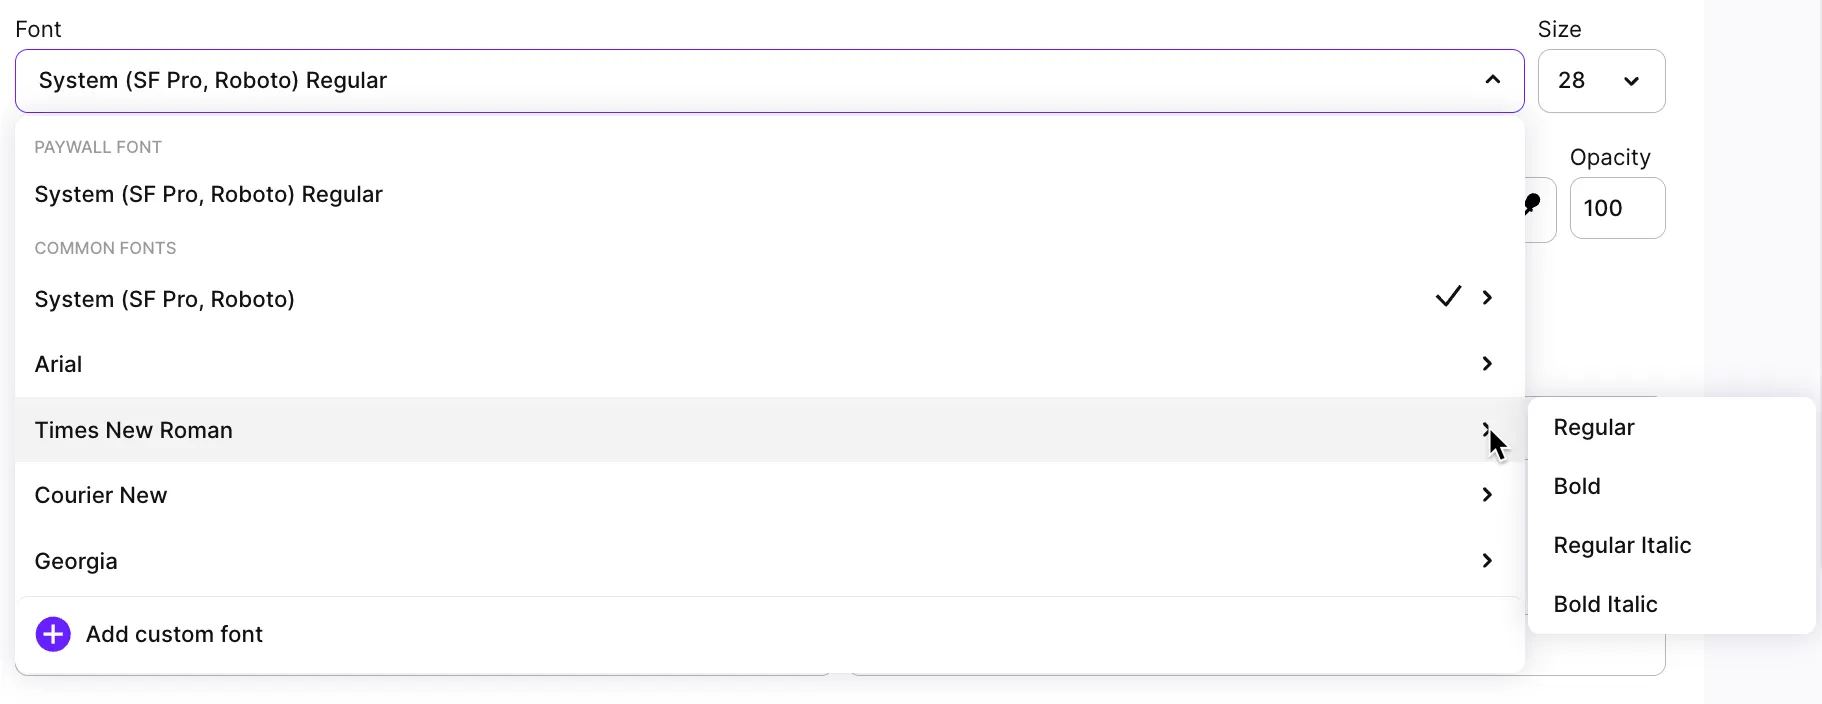The height and width of the screenshot is (704, 1822).
Task: Select paywall font System Regular
Action: pos(209,195)
